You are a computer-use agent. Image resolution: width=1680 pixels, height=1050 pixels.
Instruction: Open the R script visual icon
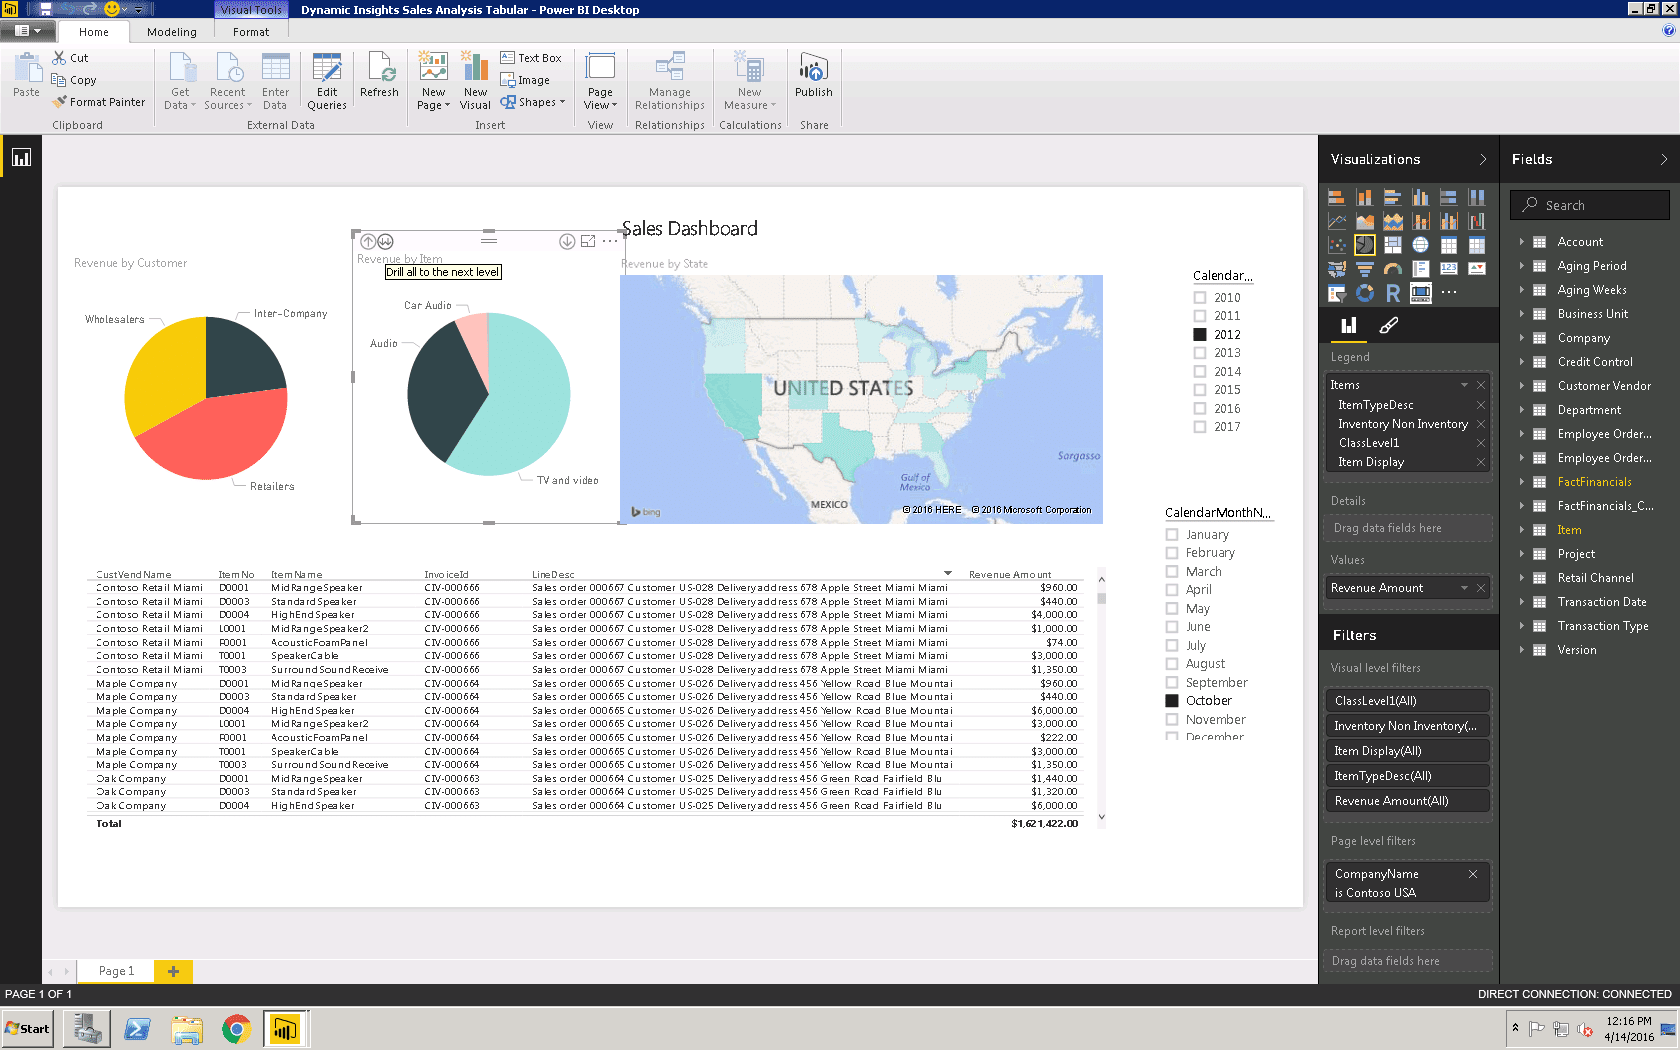tap(1392, 292)
